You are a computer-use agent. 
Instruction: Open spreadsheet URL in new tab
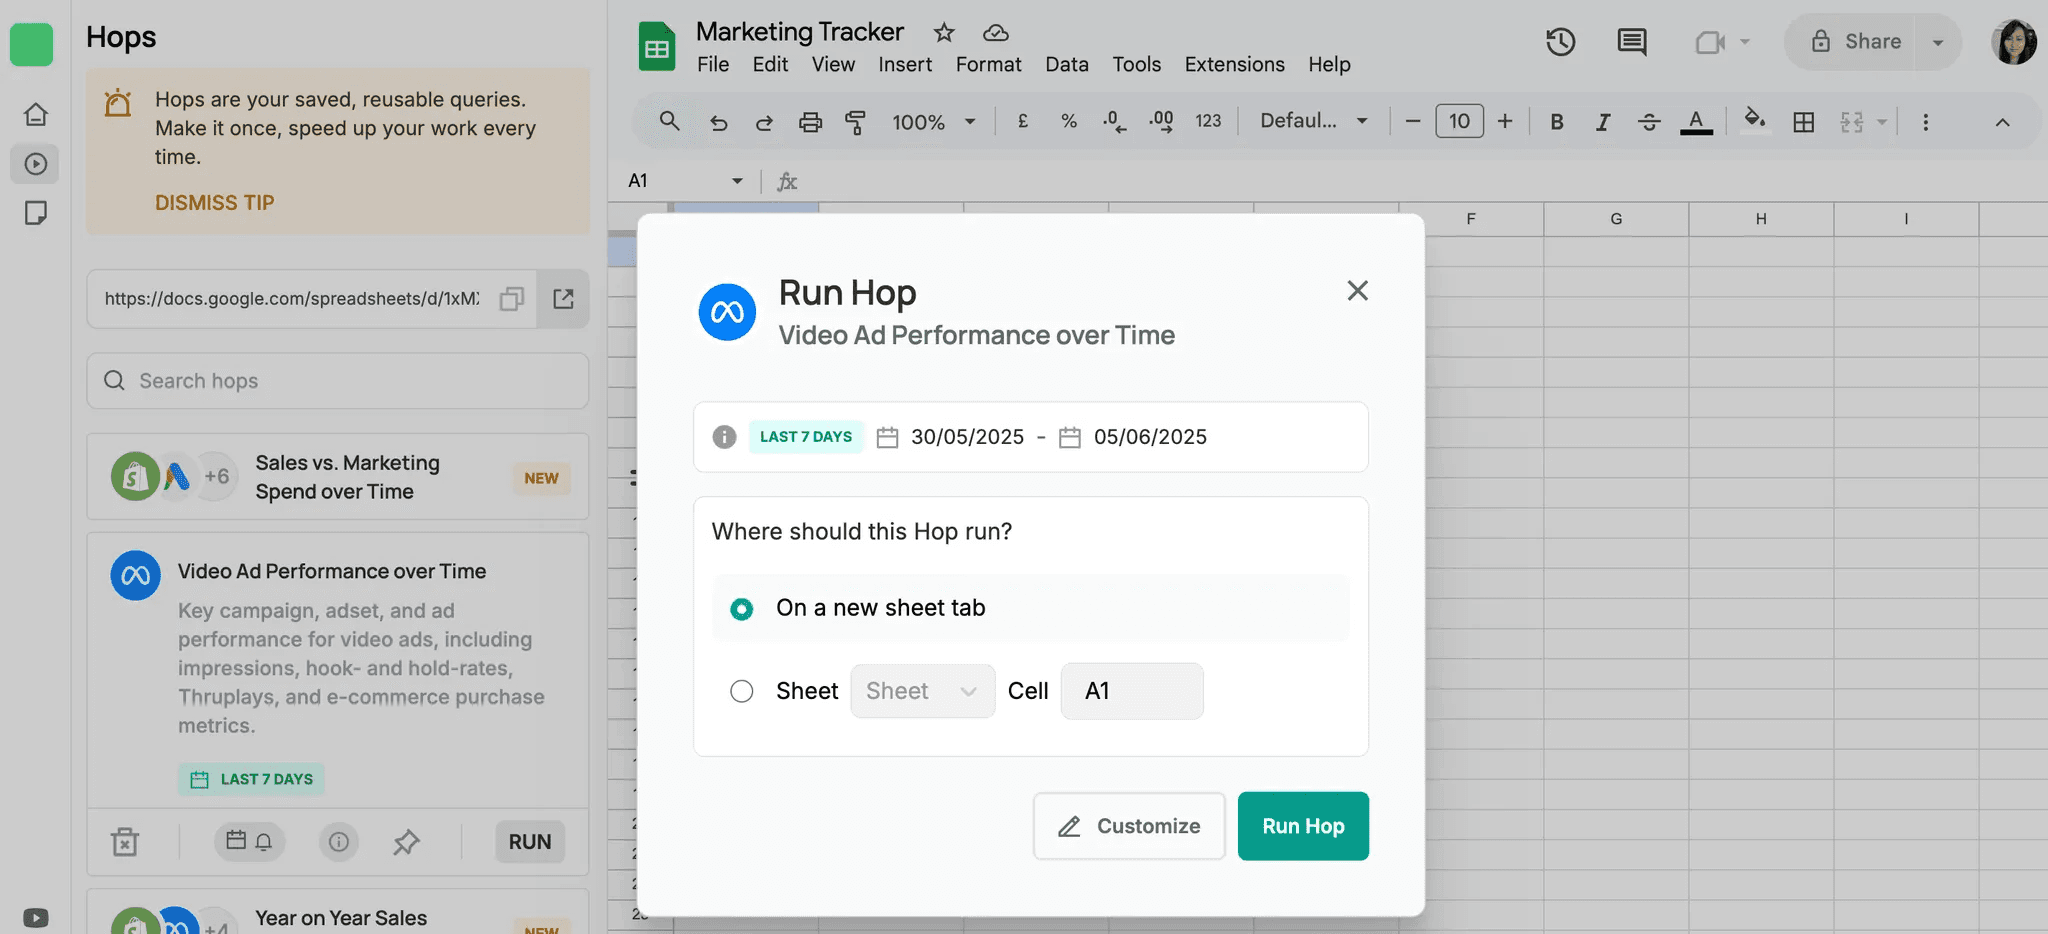point(563,299)
